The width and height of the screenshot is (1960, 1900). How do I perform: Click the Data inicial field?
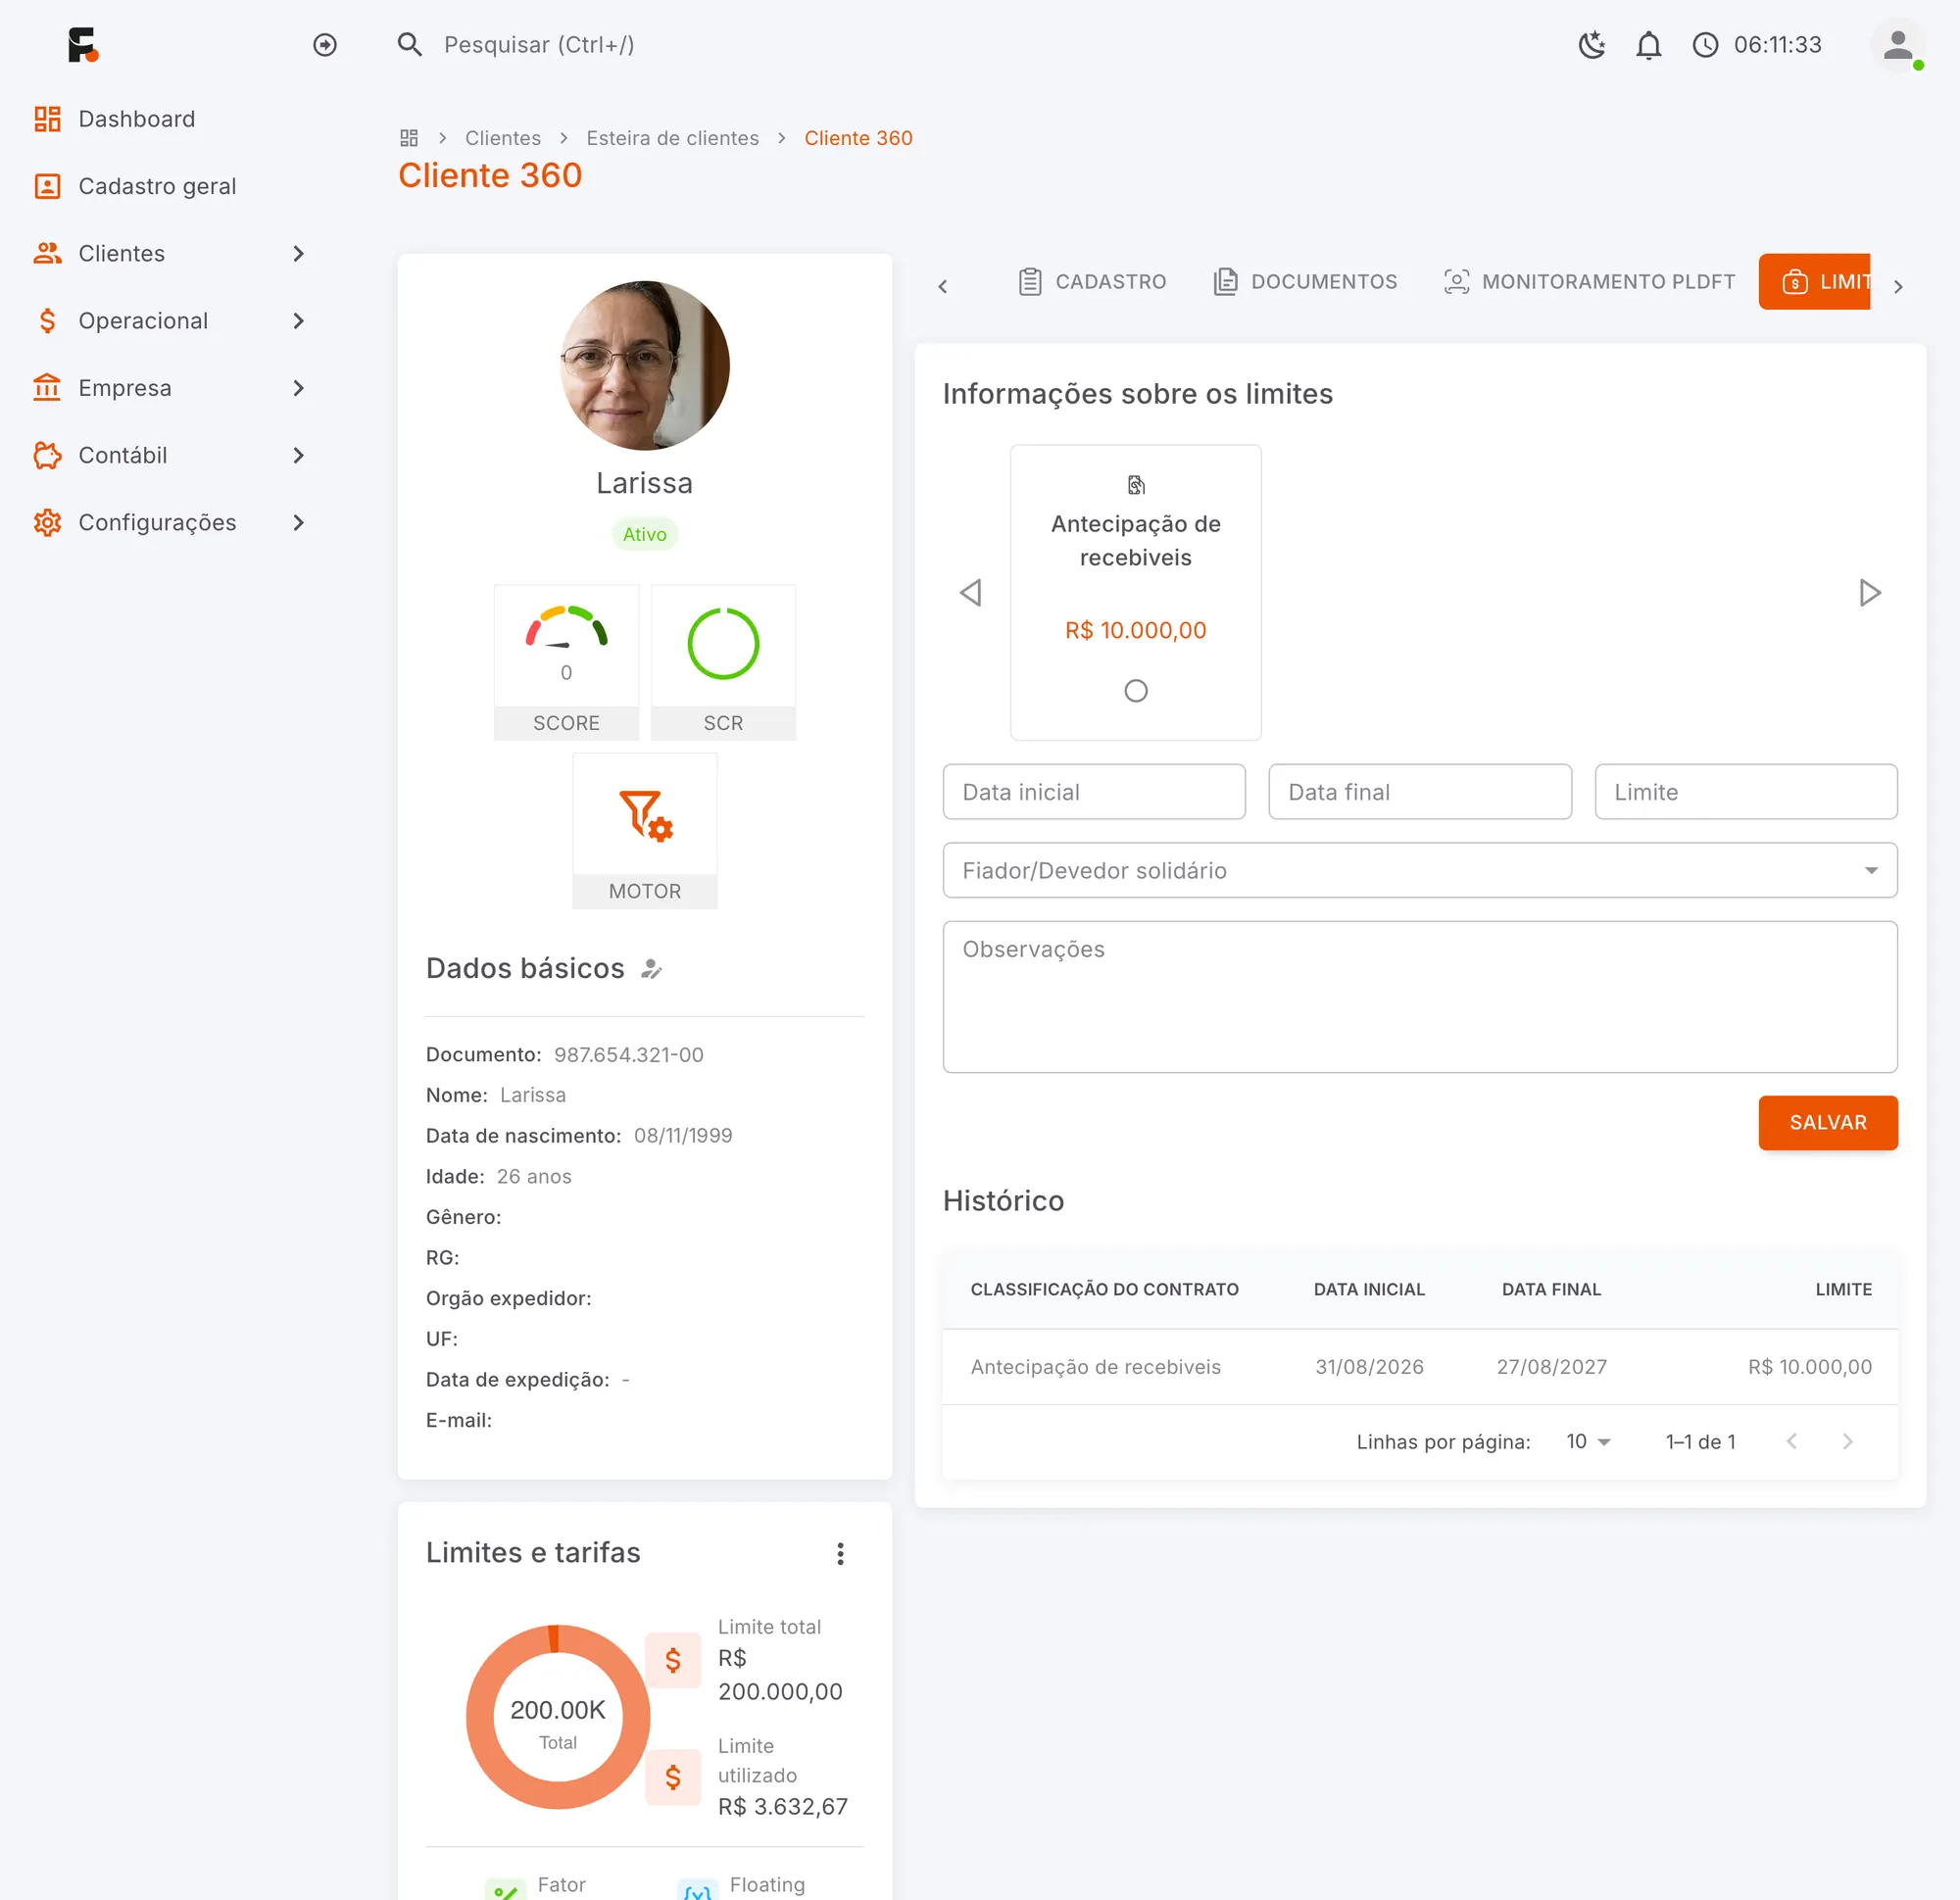coord(1094,792)
